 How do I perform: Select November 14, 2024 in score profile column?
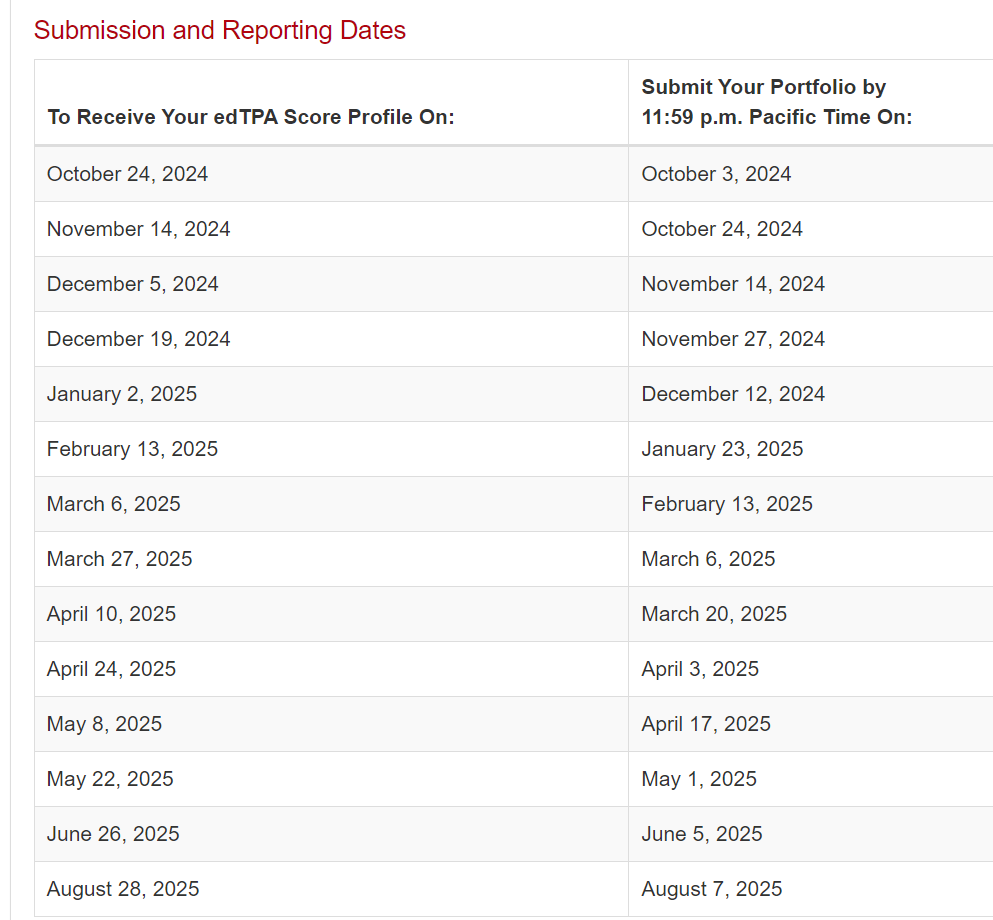[x=138, y=229]
